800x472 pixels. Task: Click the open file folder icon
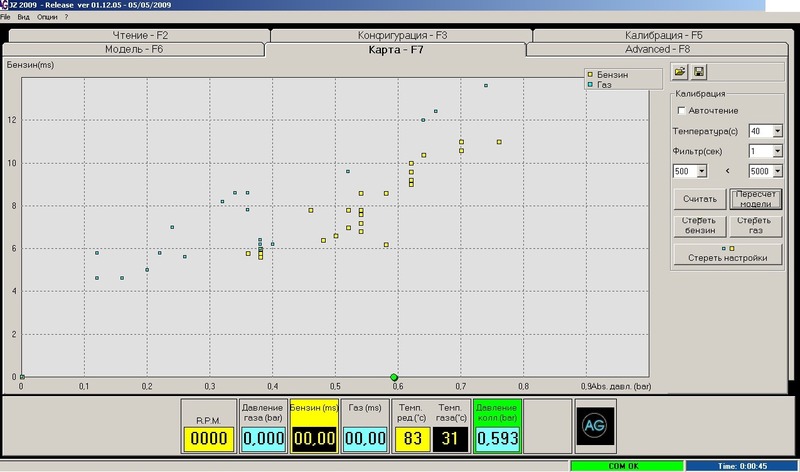pyautogui.click(x=680, y=72)
